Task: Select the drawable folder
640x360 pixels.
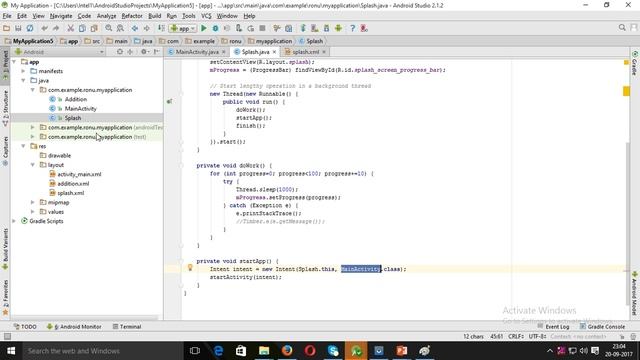Action: click(59, 156)
